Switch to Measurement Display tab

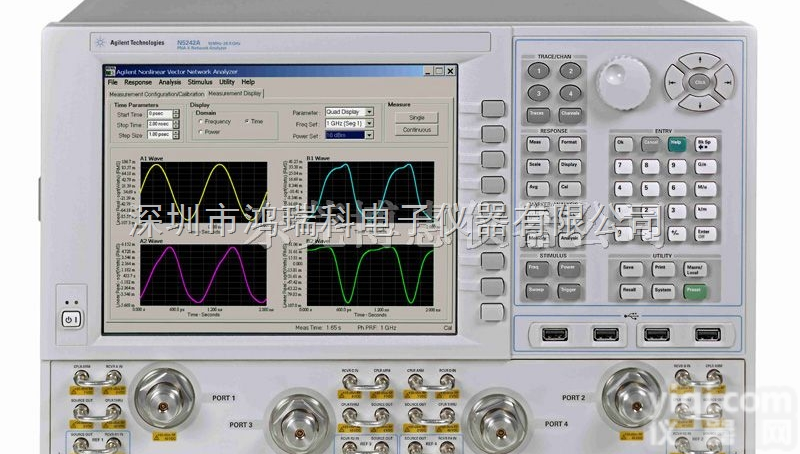click(x=235, y=94)
